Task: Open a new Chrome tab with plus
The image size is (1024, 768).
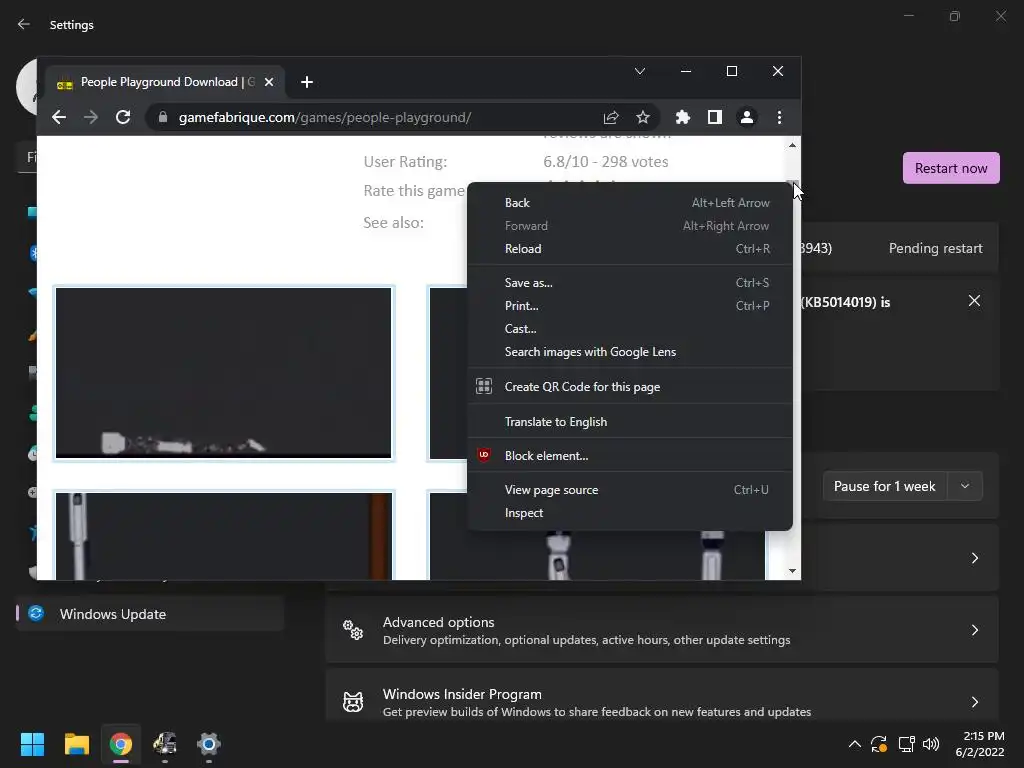Action: pos(306,82)
